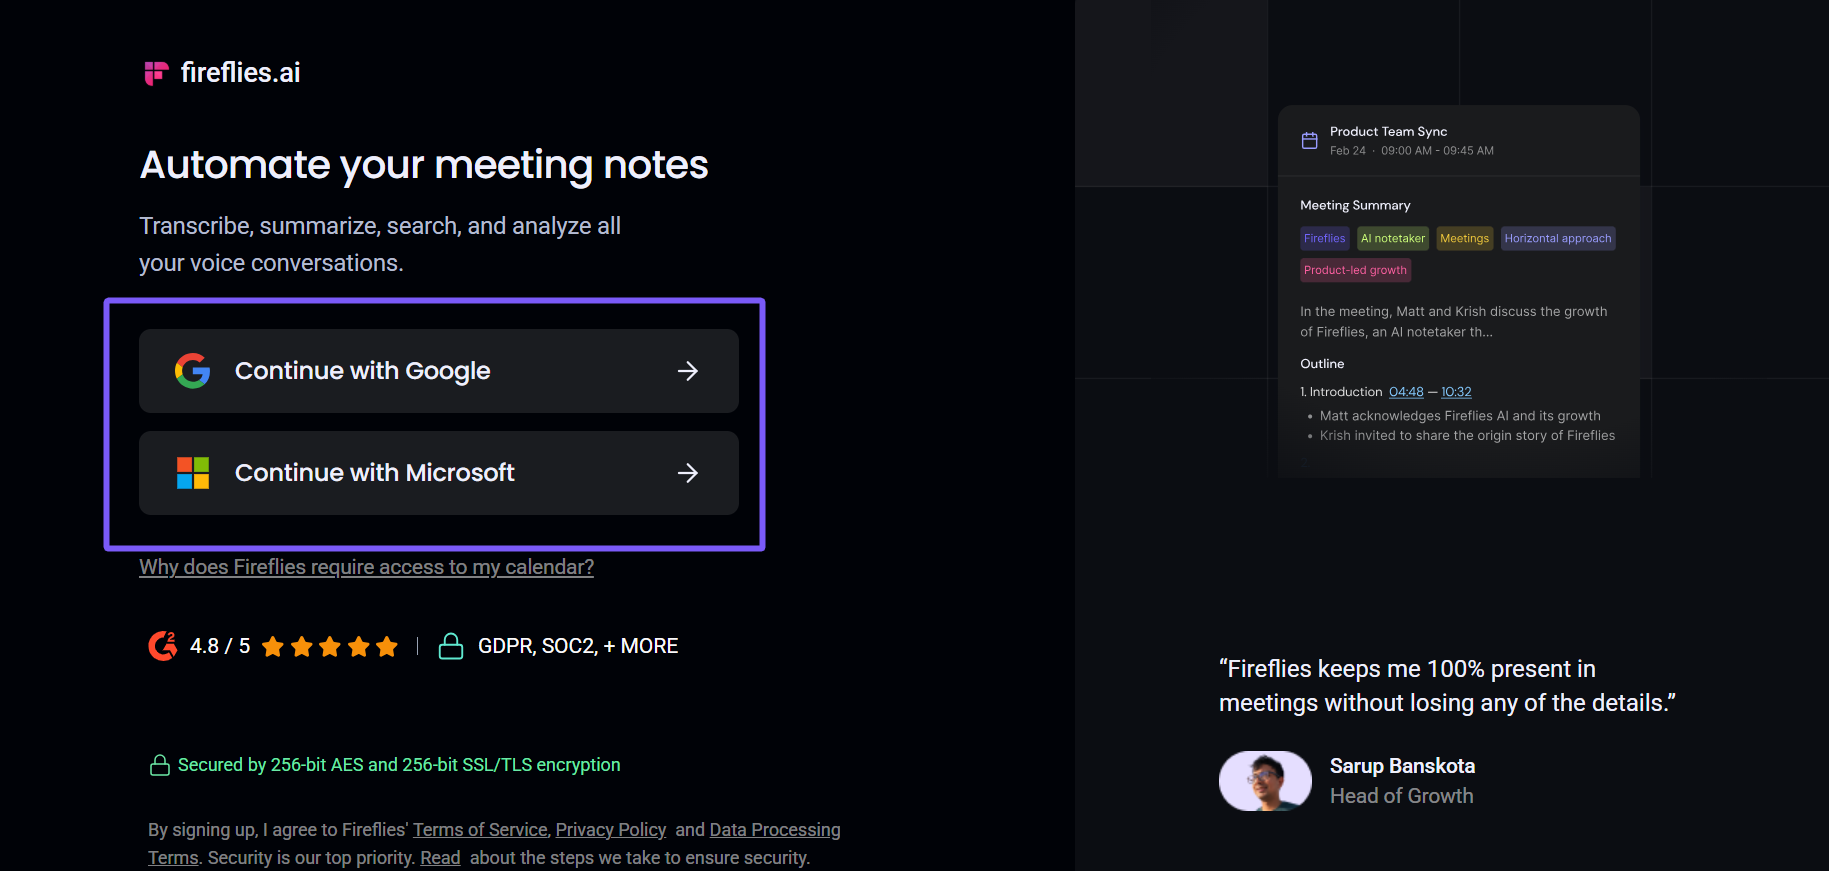Click the padlock icon beside GDPR, SOC2
The width and height of the screenshot is (1829, 871).
[x=451, y=646]
